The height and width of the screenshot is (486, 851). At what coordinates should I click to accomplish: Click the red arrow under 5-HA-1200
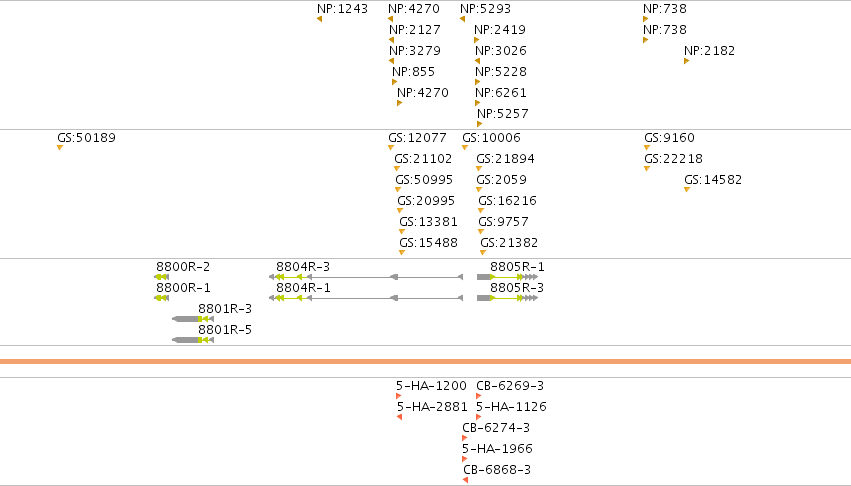pos(399,396)
